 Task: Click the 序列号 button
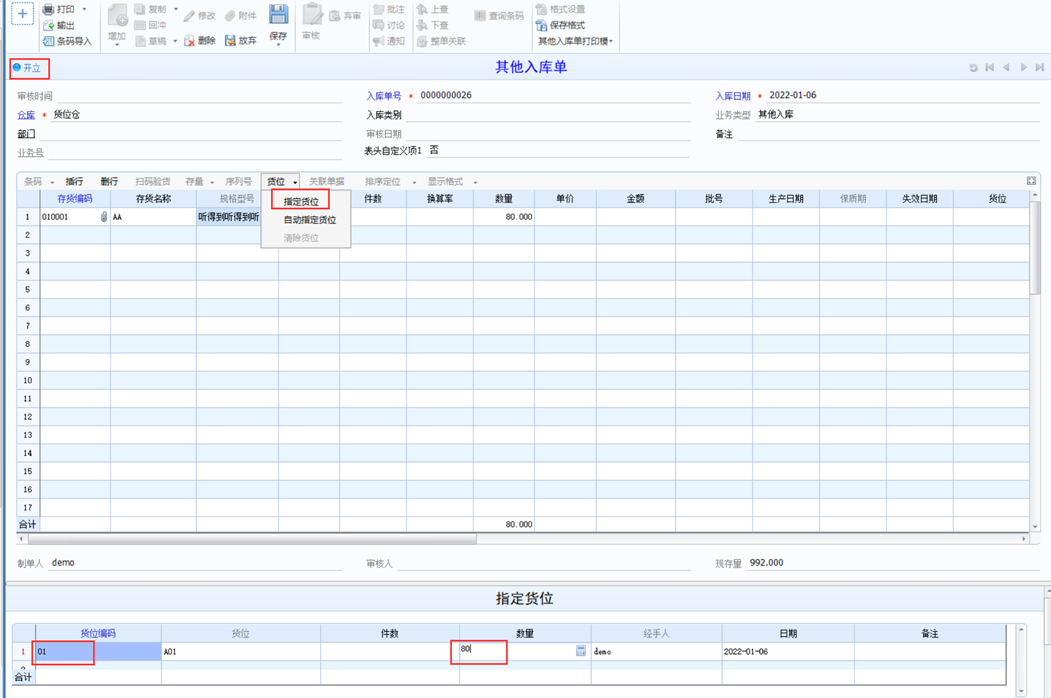(x=239, y=182)
